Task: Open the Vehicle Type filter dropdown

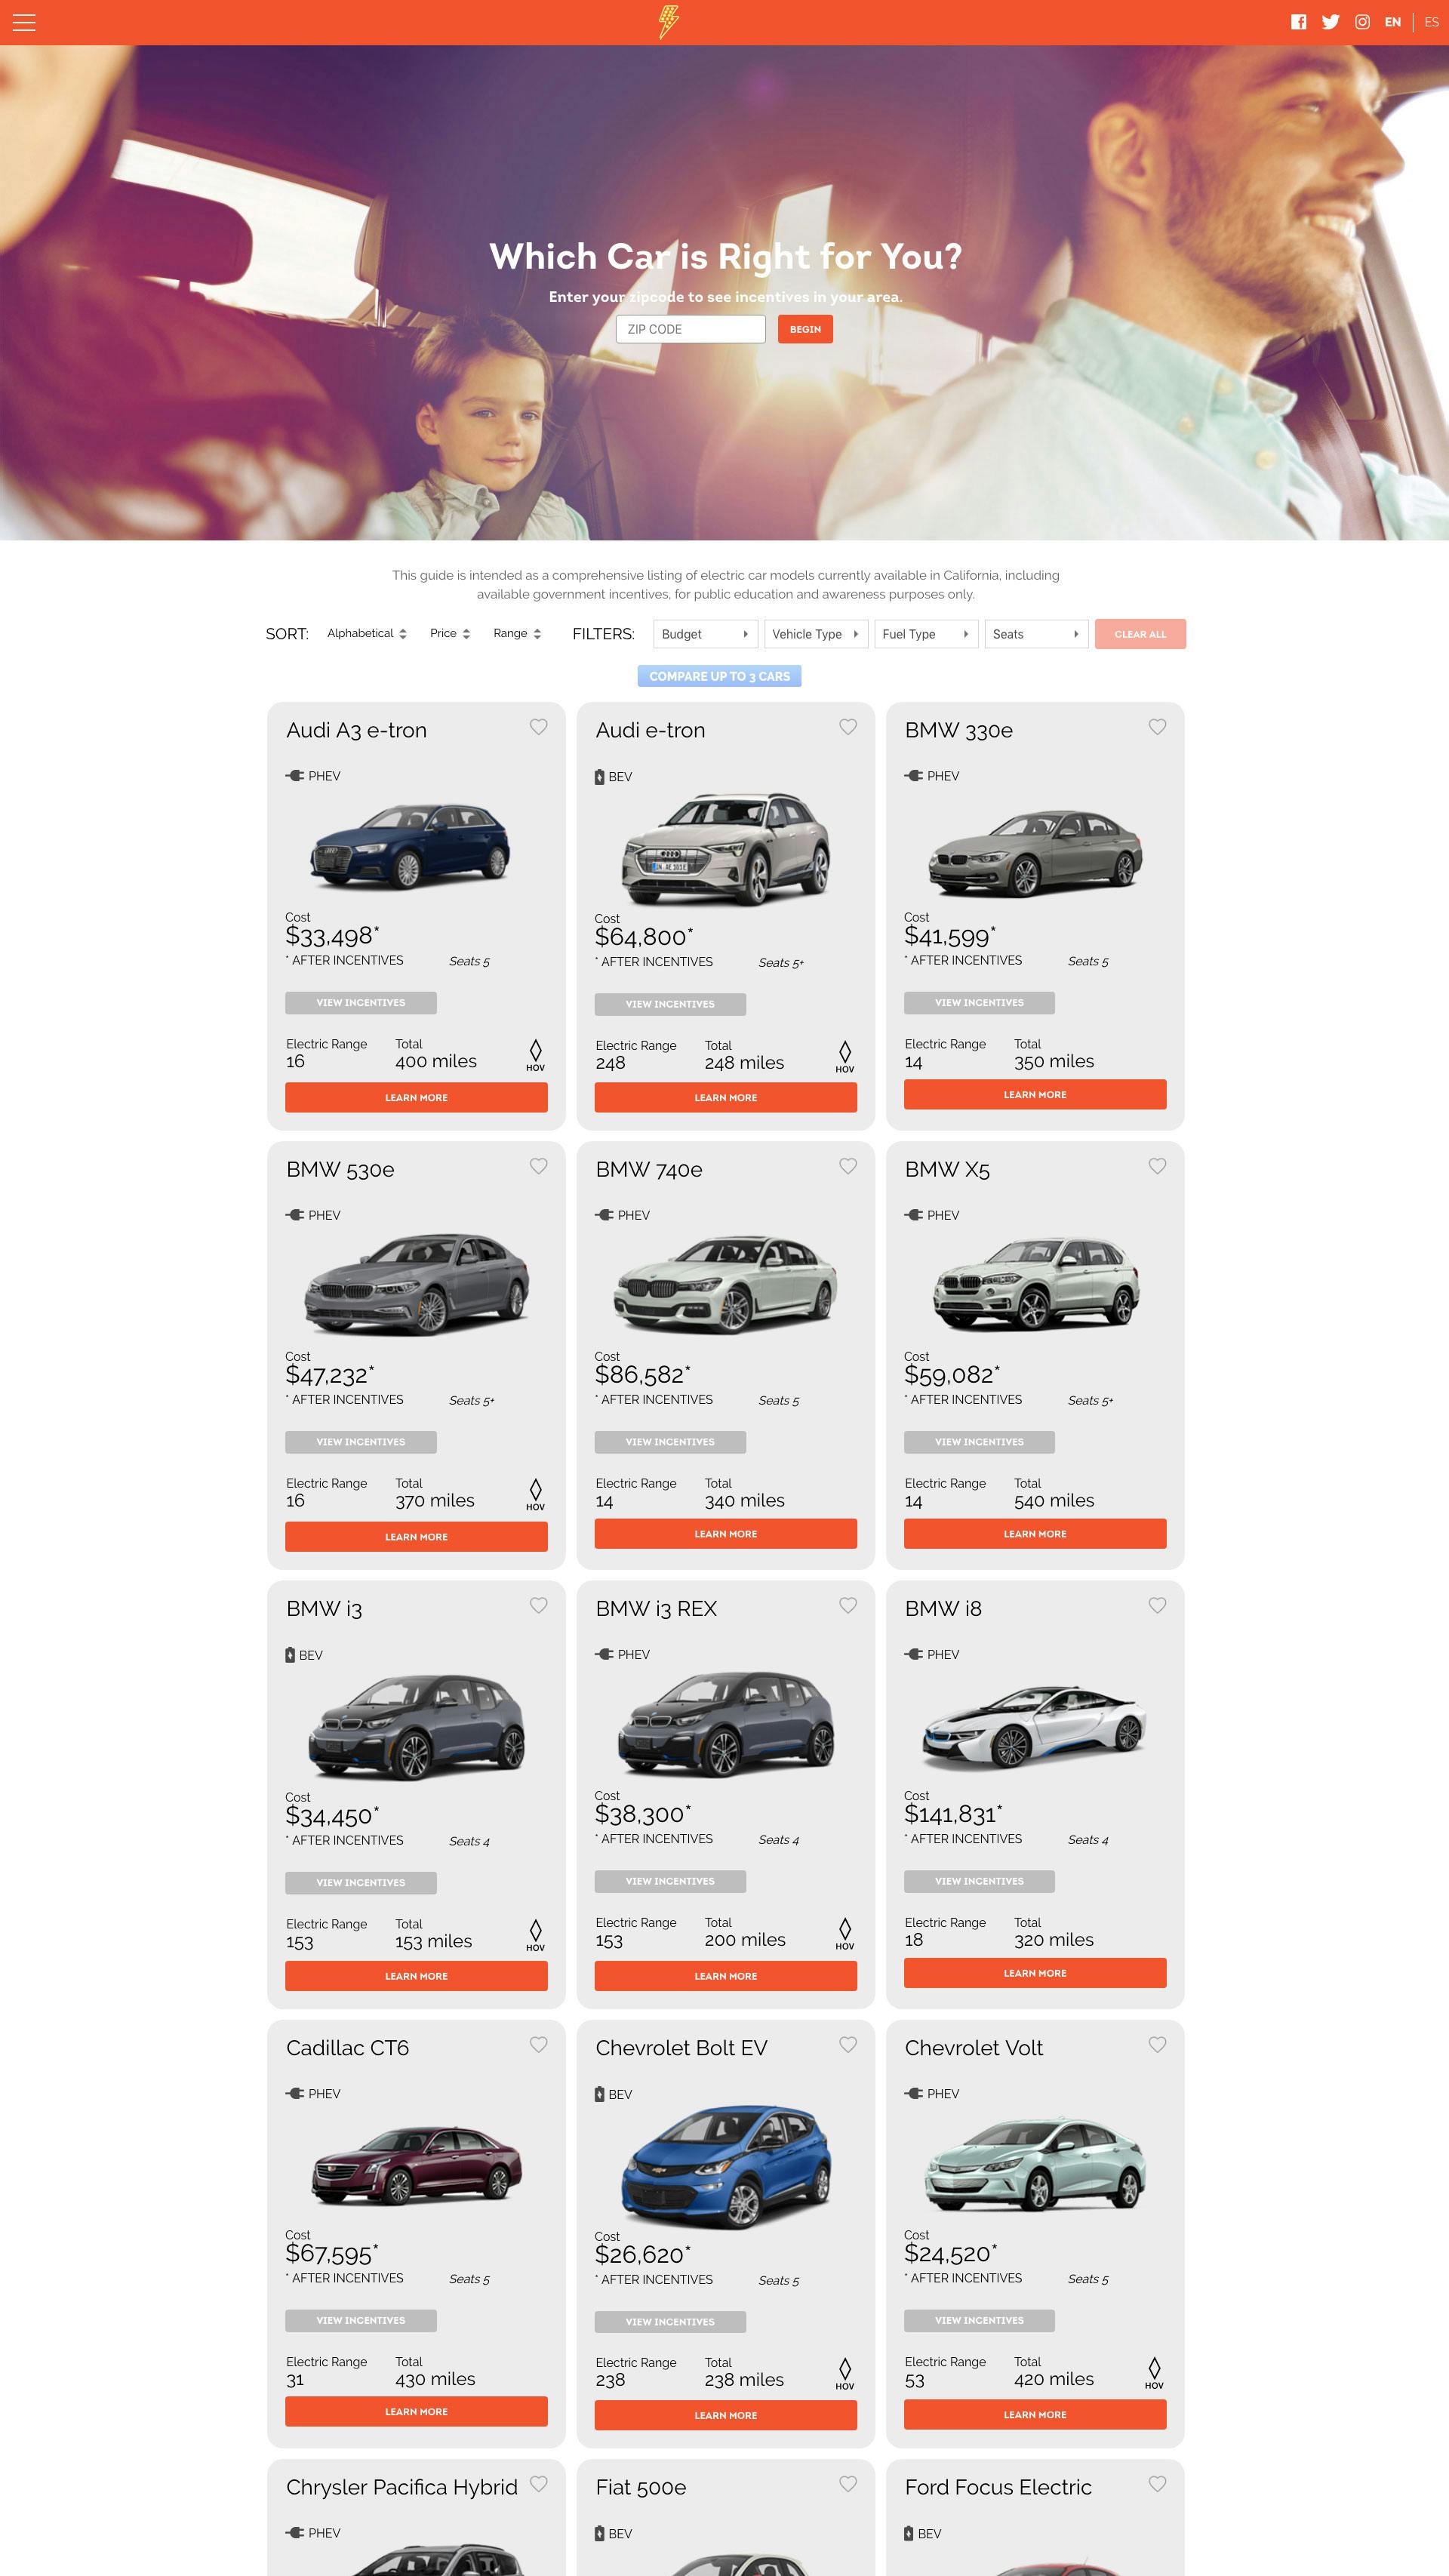Action: click(x=815, y=634)
